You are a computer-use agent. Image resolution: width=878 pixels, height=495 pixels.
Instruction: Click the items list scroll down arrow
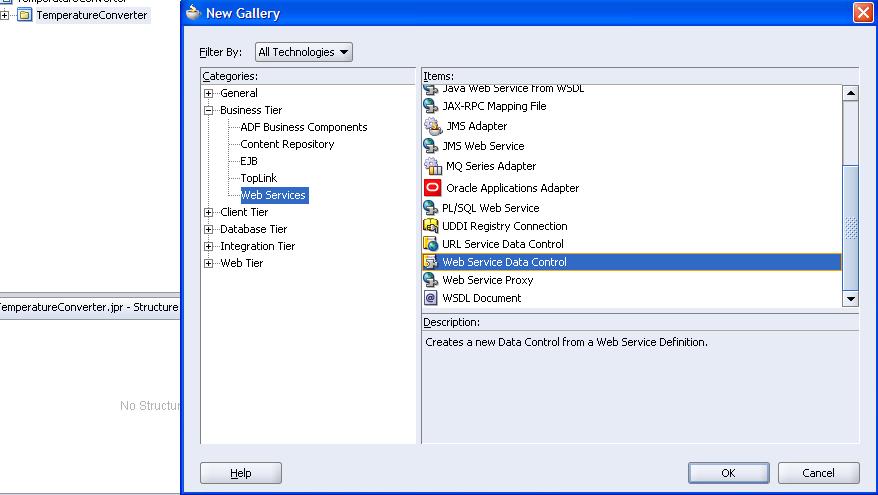click(851, 299)
